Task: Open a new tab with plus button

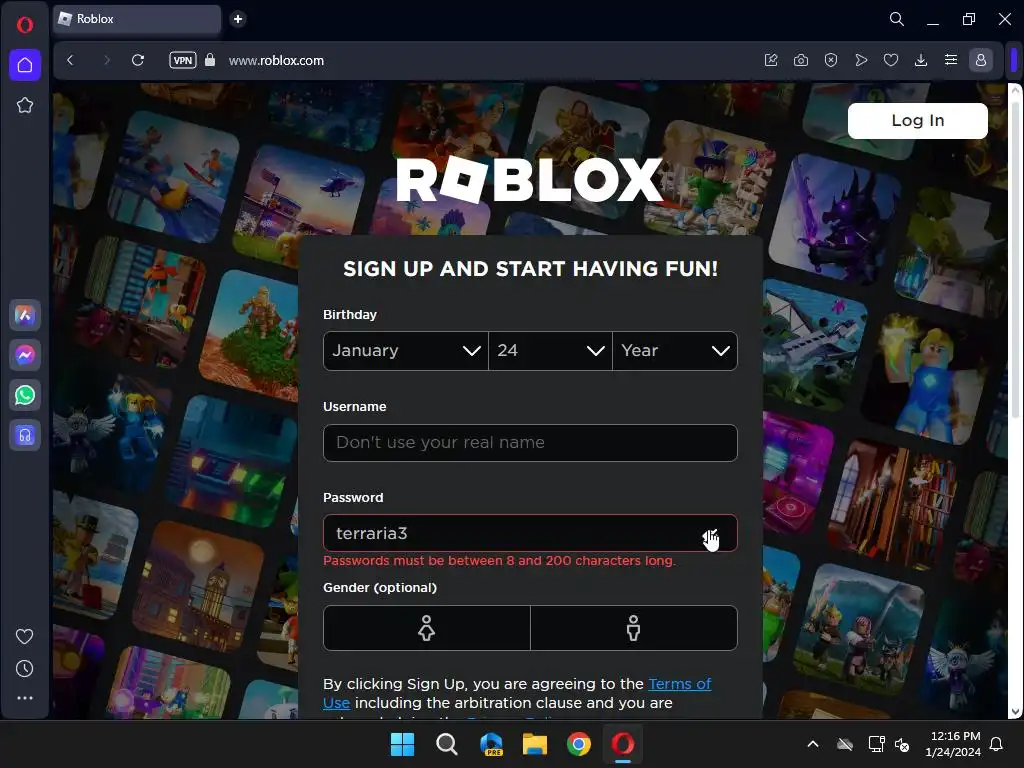Action: [238, 19]
